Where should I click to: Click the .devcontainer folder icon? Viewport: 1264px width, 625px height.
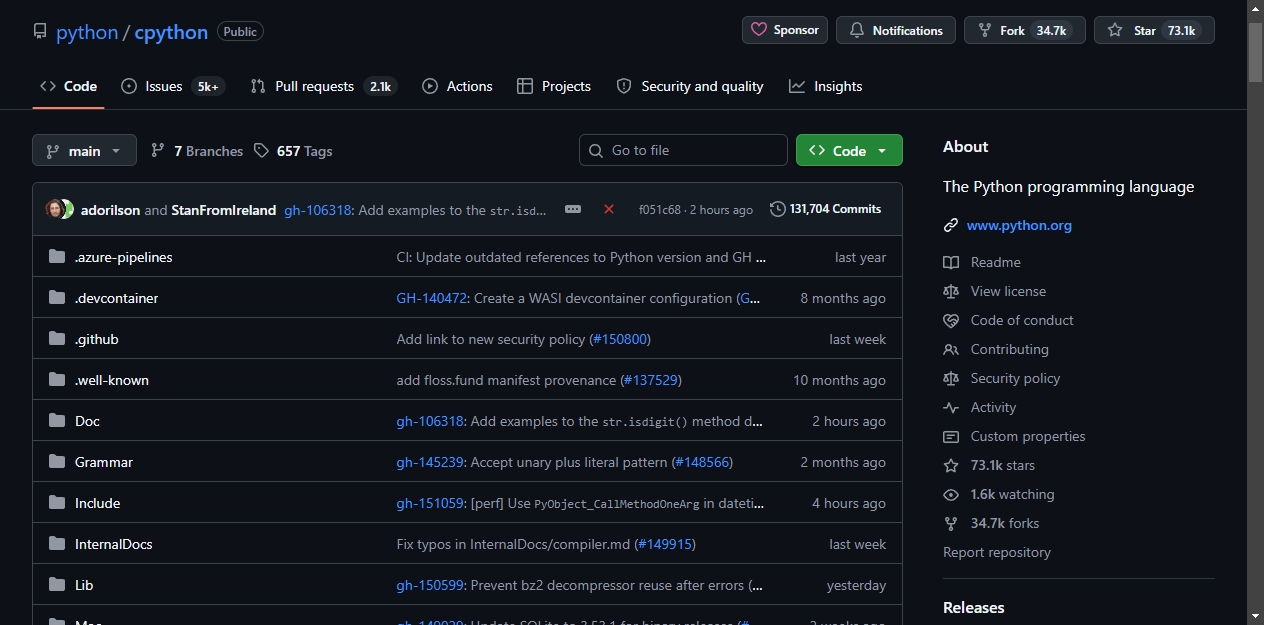point(57,298)
